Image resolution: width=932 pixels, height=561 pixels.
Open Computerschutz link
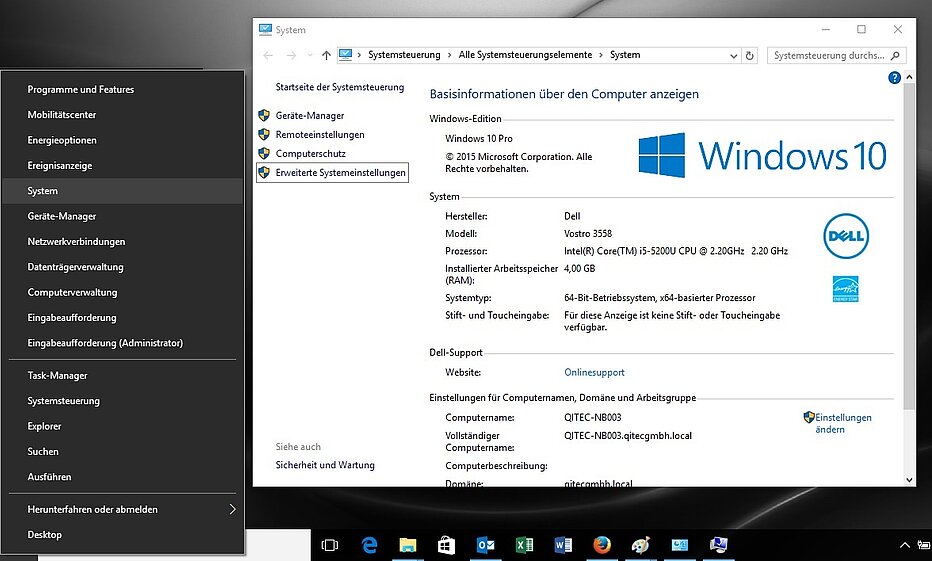point(310,154)
